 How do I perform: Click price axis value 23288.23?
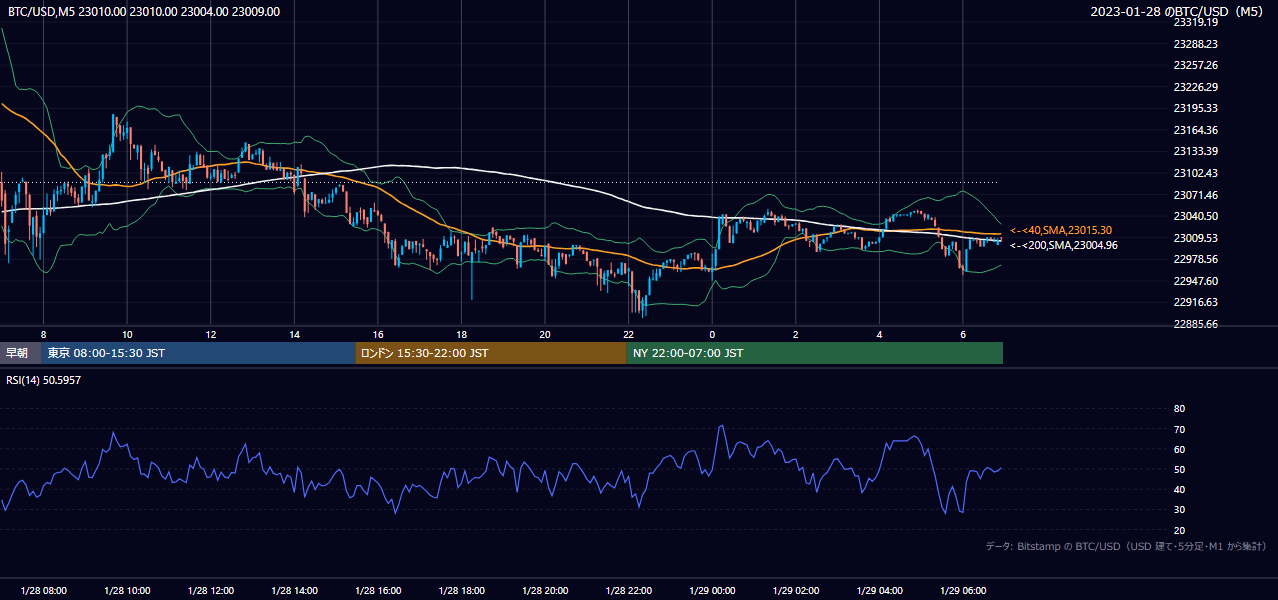tap(1196, 44)
